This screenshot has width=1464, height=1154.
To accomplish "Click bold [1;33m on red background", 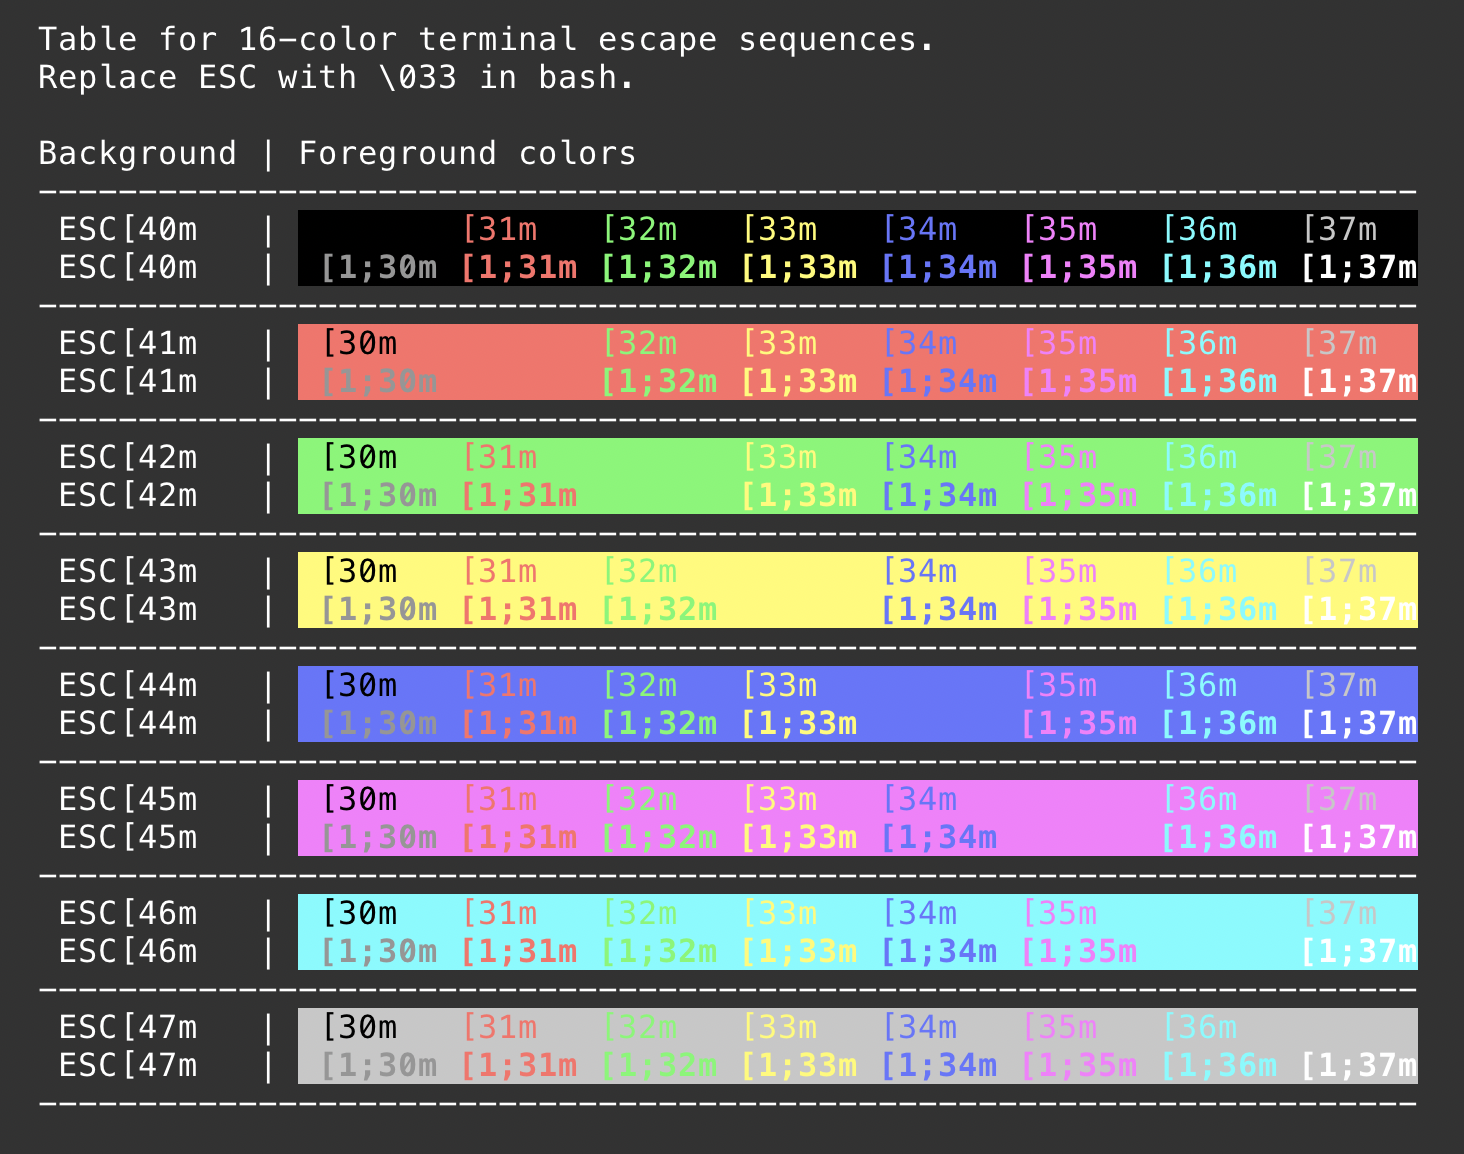I will click(x=798, y=382).
